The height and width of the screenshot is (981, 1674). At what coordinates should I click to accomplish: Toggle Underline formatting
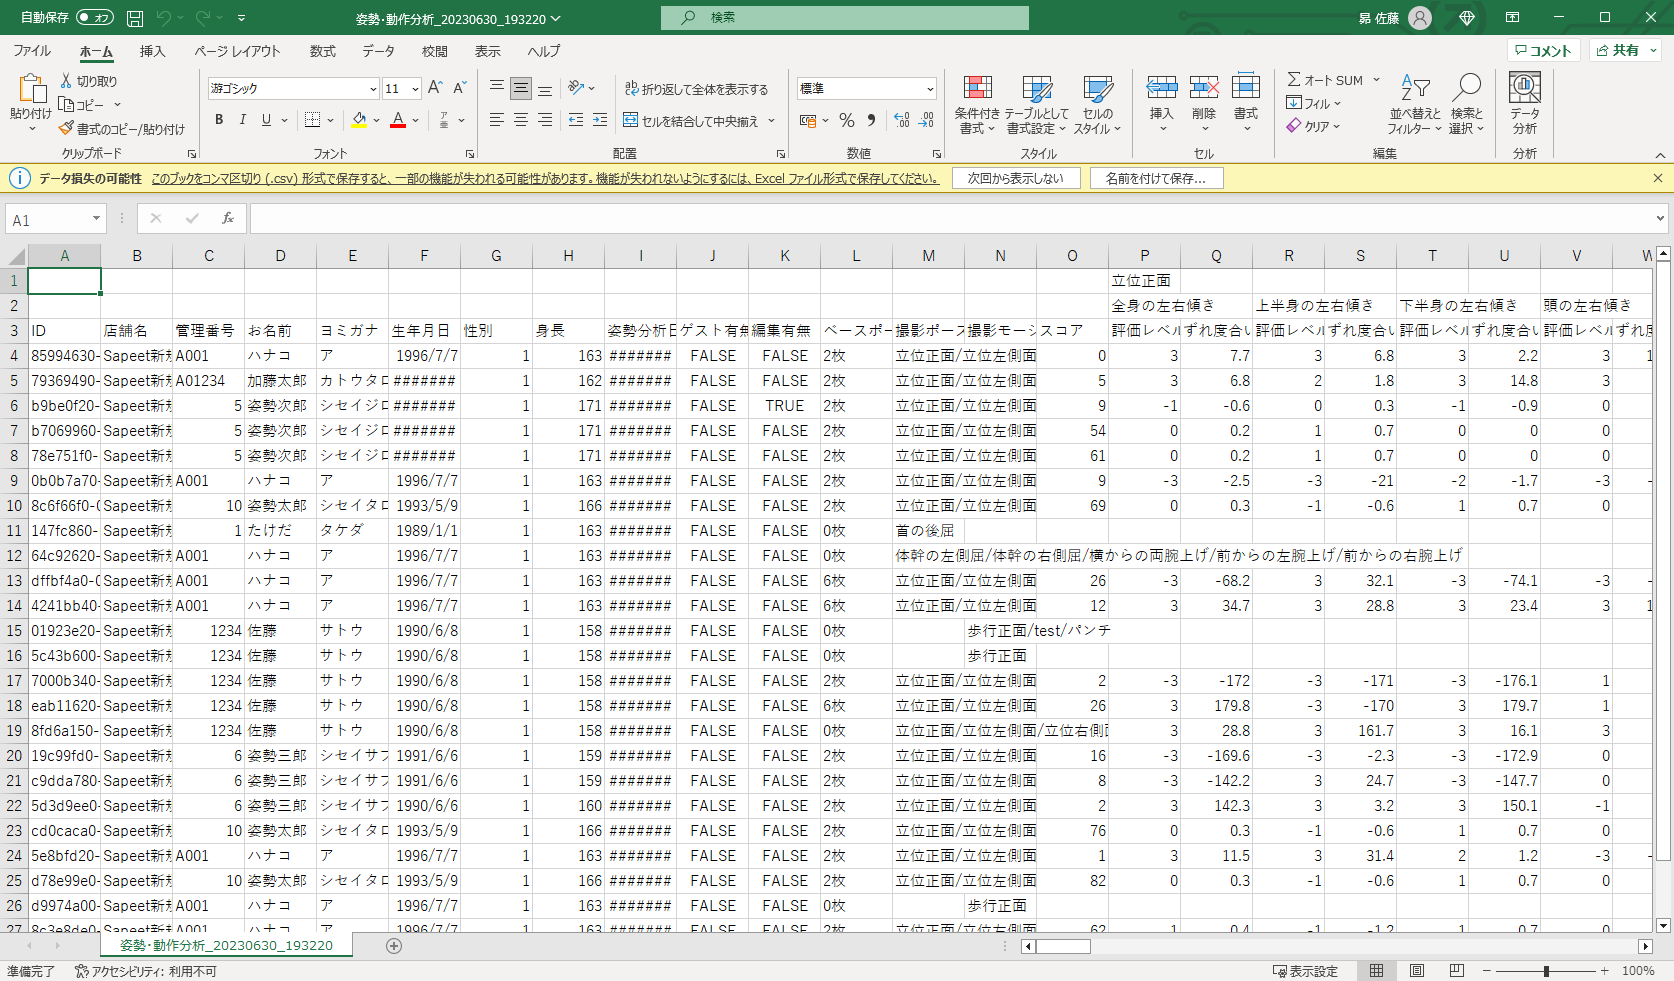(x=266, y=120)
